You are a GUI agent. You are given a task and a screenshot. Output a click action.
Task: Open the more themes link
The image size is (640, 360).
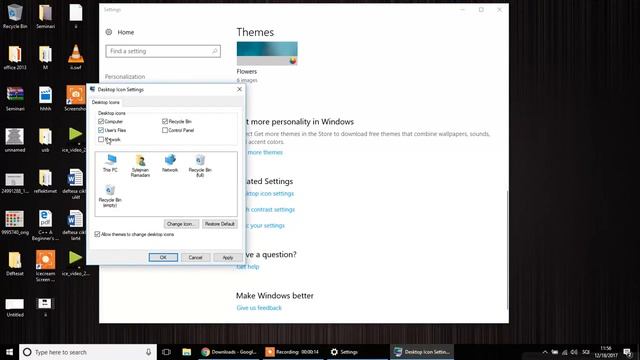pyautogui.click(x=265, y=152)
